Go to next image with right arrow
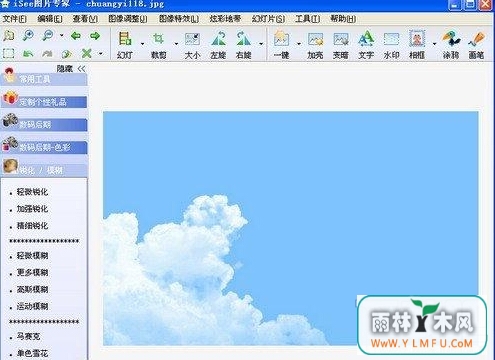 [95, 35]
